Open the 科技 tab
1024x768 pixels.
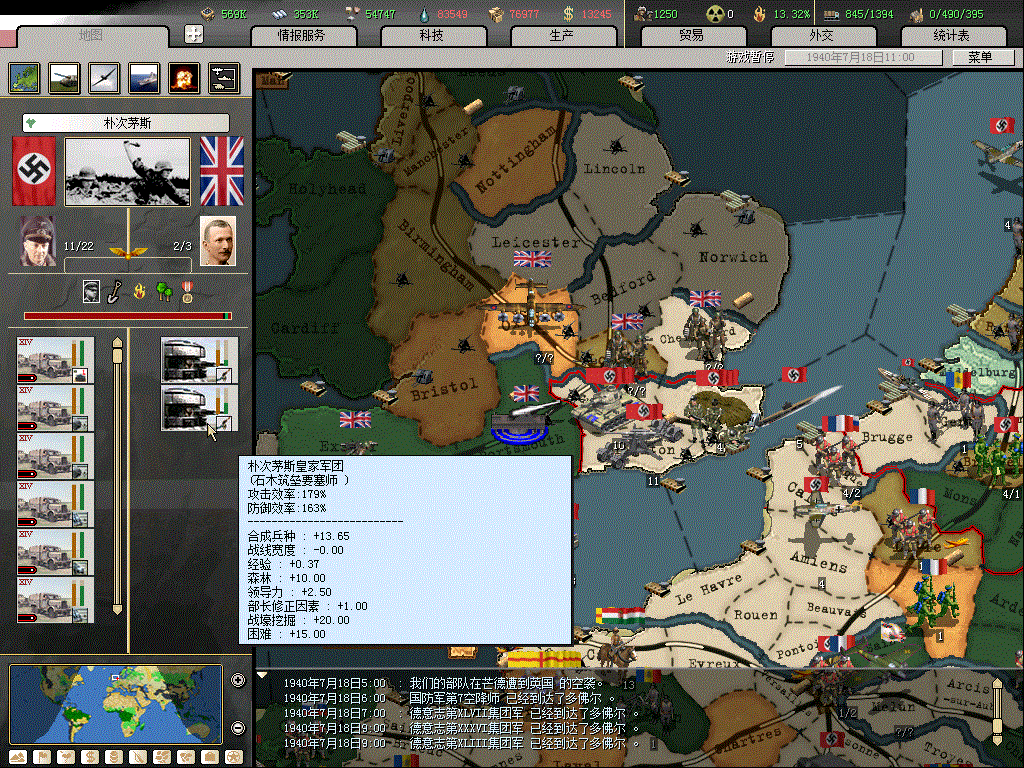point(432,35)
